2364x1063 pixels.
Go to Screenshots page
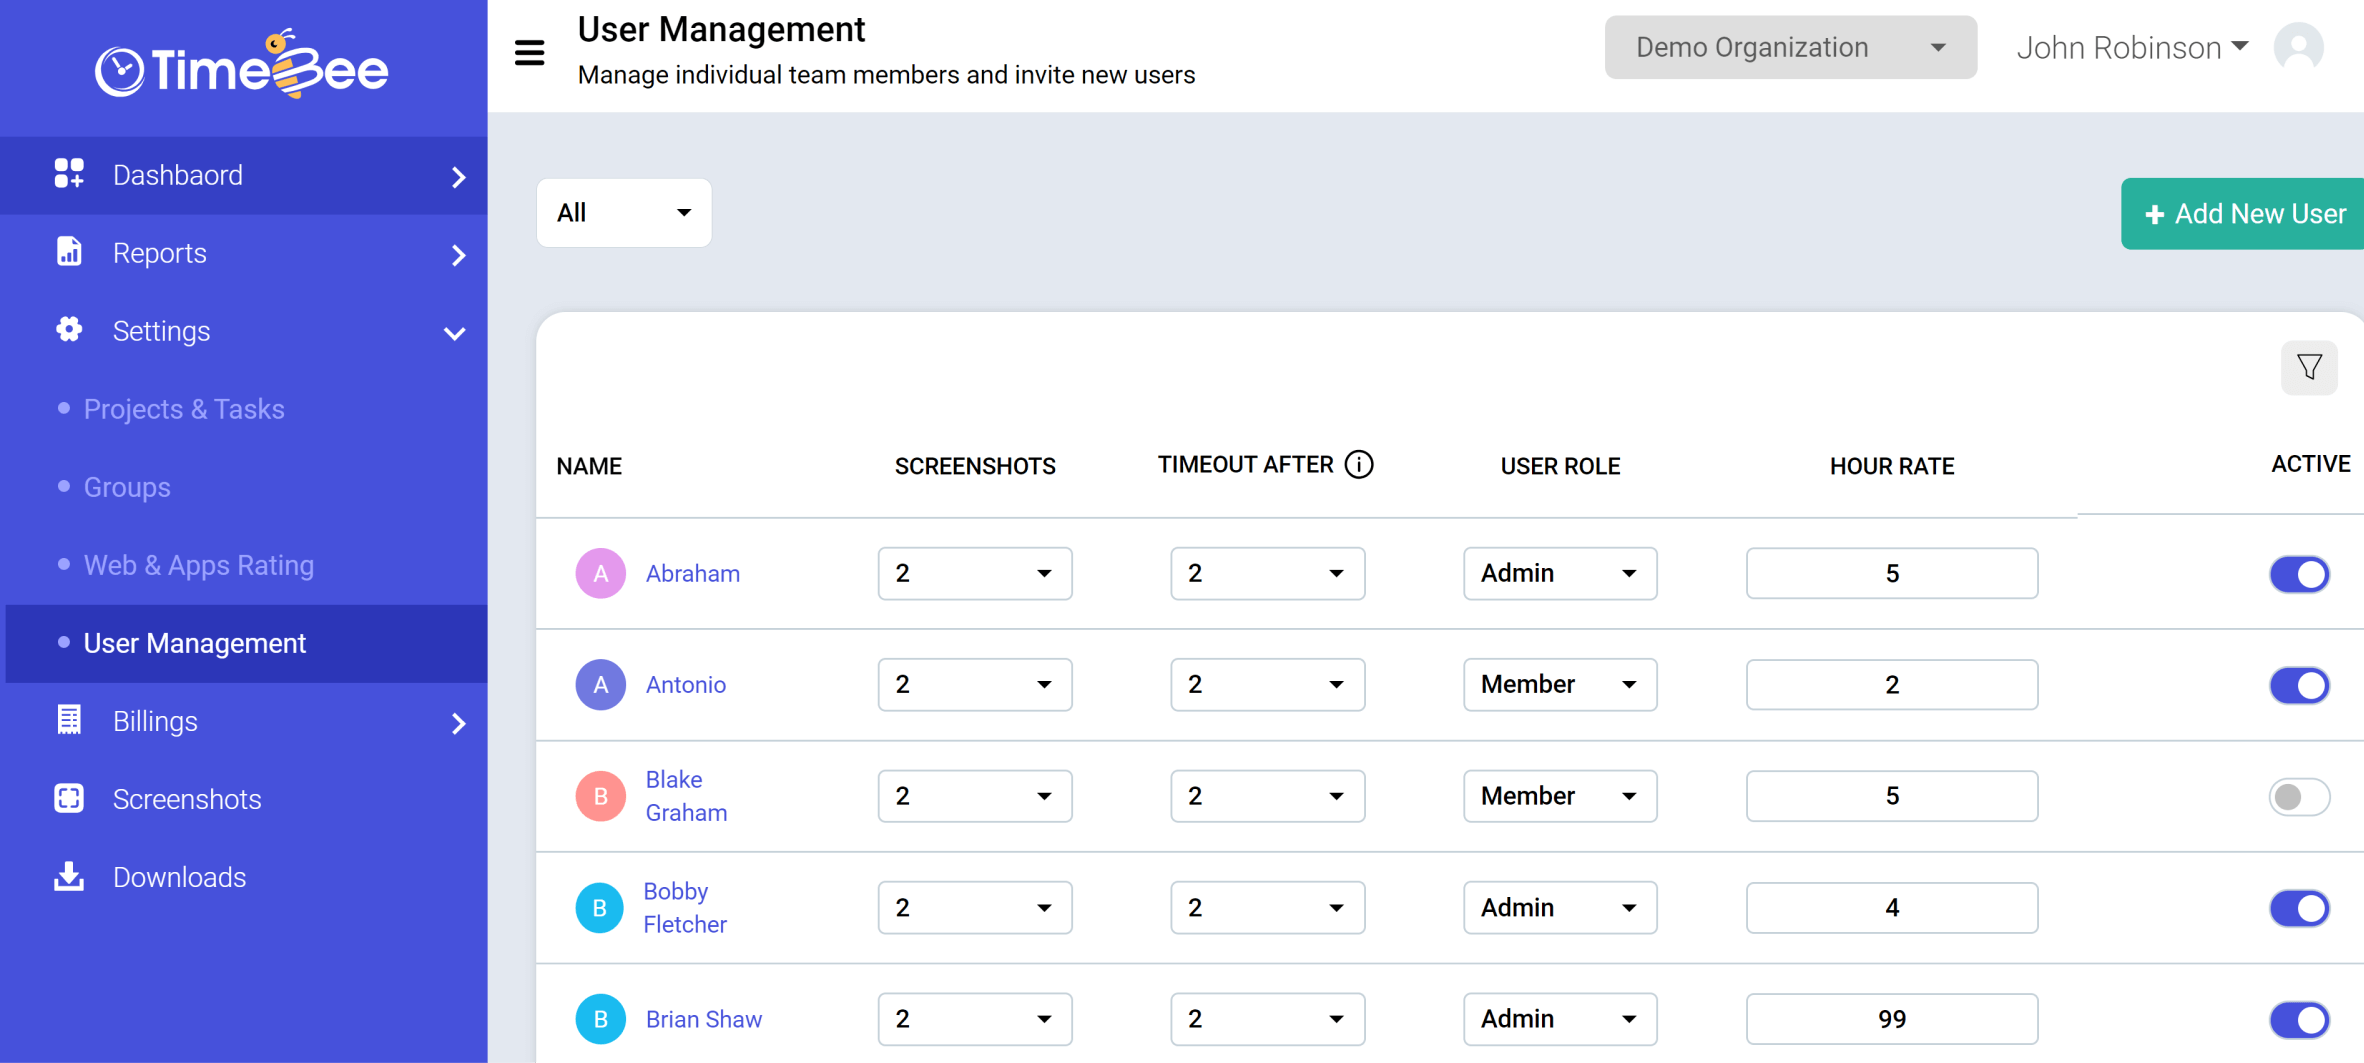[187, 799]
